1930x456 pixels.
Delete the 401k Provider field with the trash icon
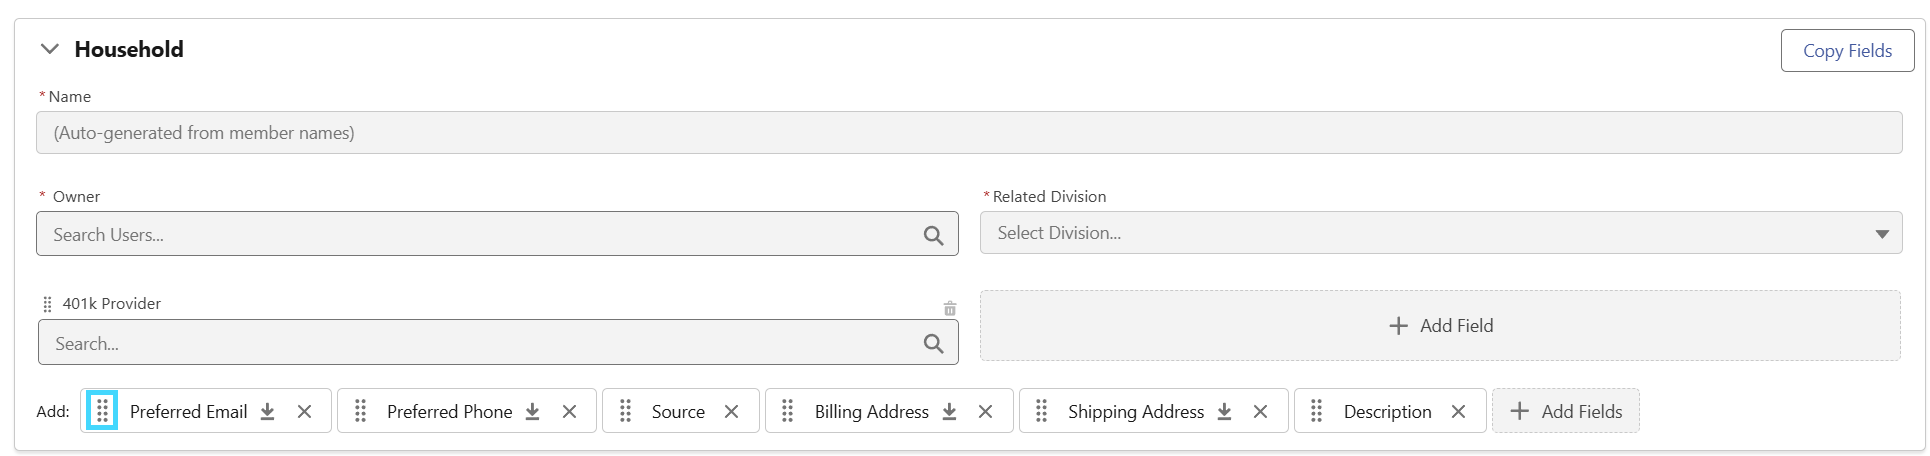point(950,309)
